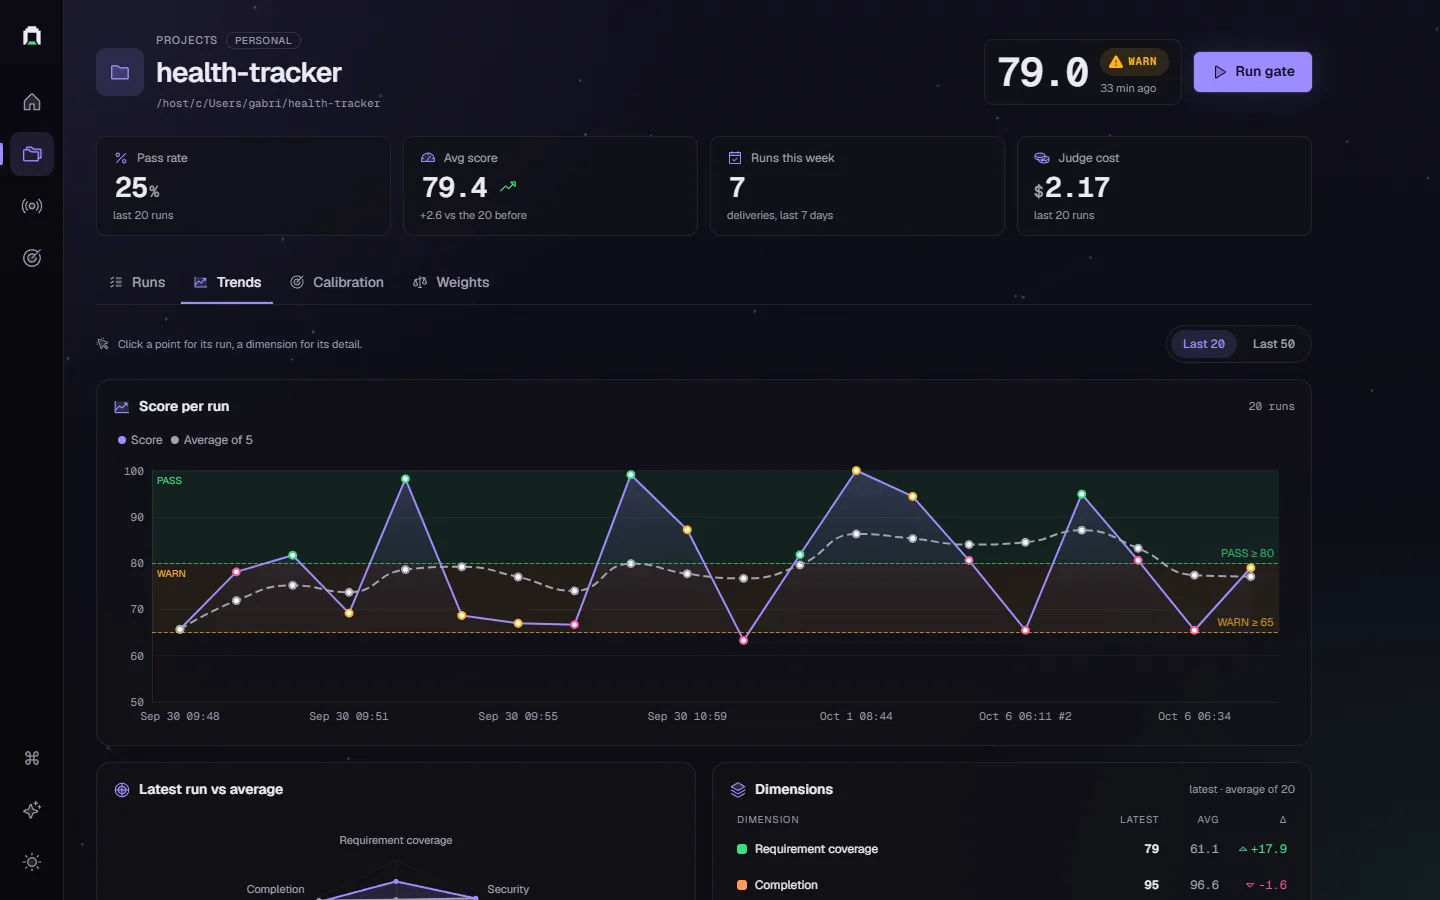This screenshot has height=900, width=1440.
Task: Click the layers icon beside Dimensions heading
Action: 738,790
